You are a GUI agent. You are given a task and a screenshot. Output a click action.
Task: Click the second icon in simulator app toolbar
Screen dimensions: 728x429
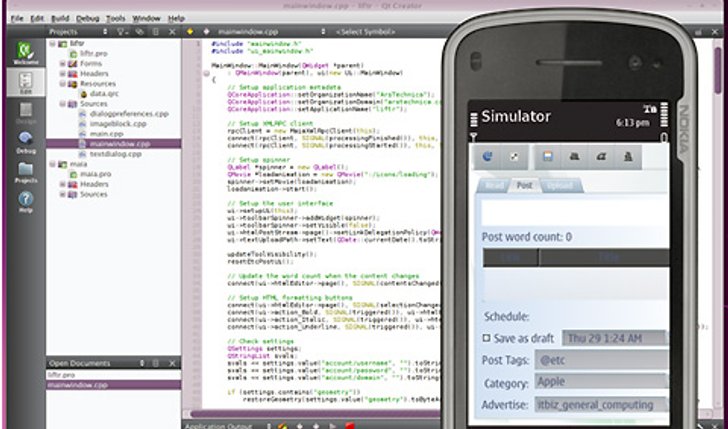tap(514, 157)
